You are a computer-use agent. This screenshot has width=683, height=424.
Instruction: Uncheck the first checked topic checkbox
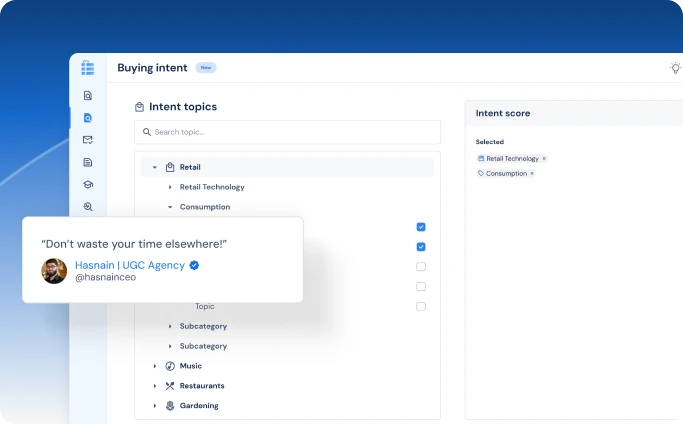click(421, 227)
